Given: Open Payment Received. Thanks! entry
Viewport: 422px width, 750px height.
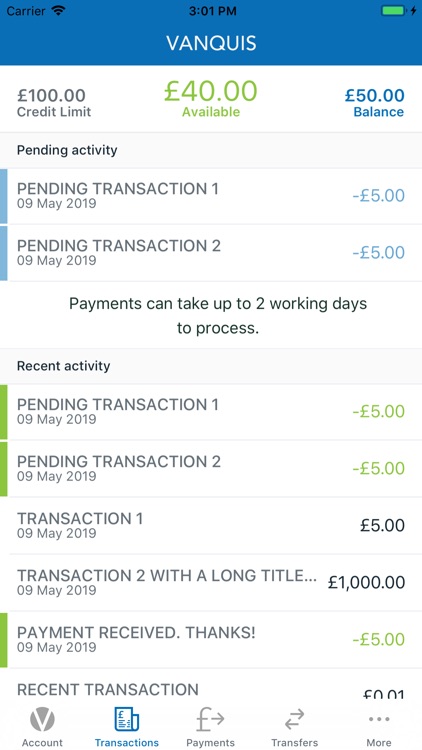Looking at the screenshot, I should (211, 640).
